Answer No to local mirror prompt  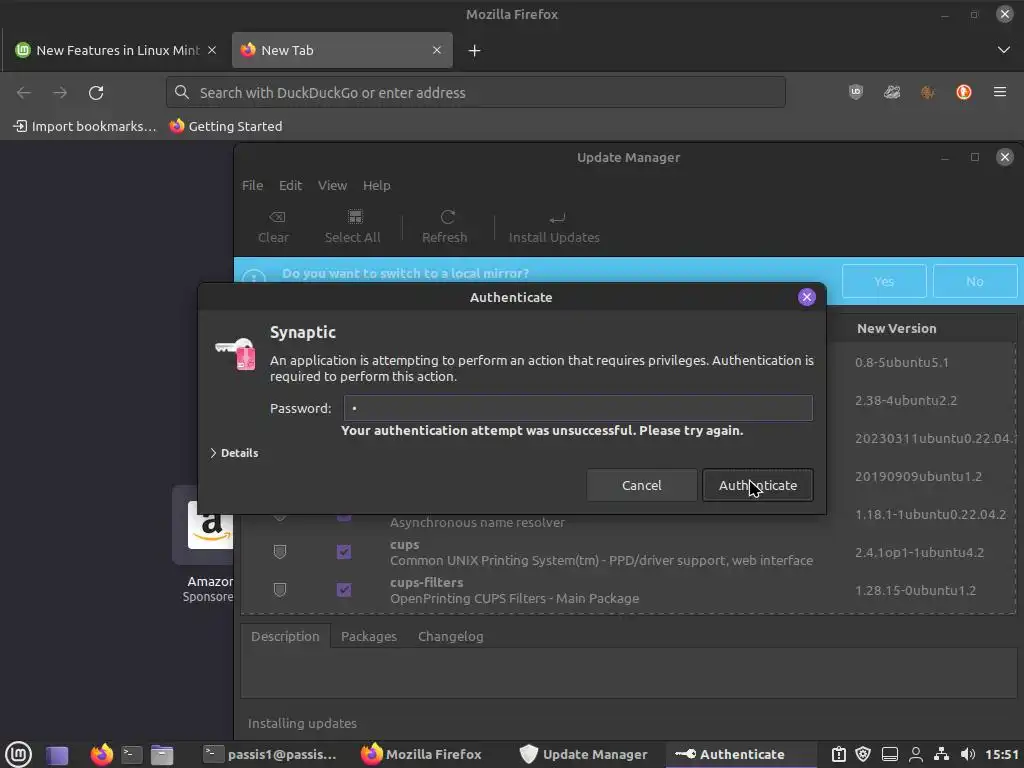(x=975, y=281)
